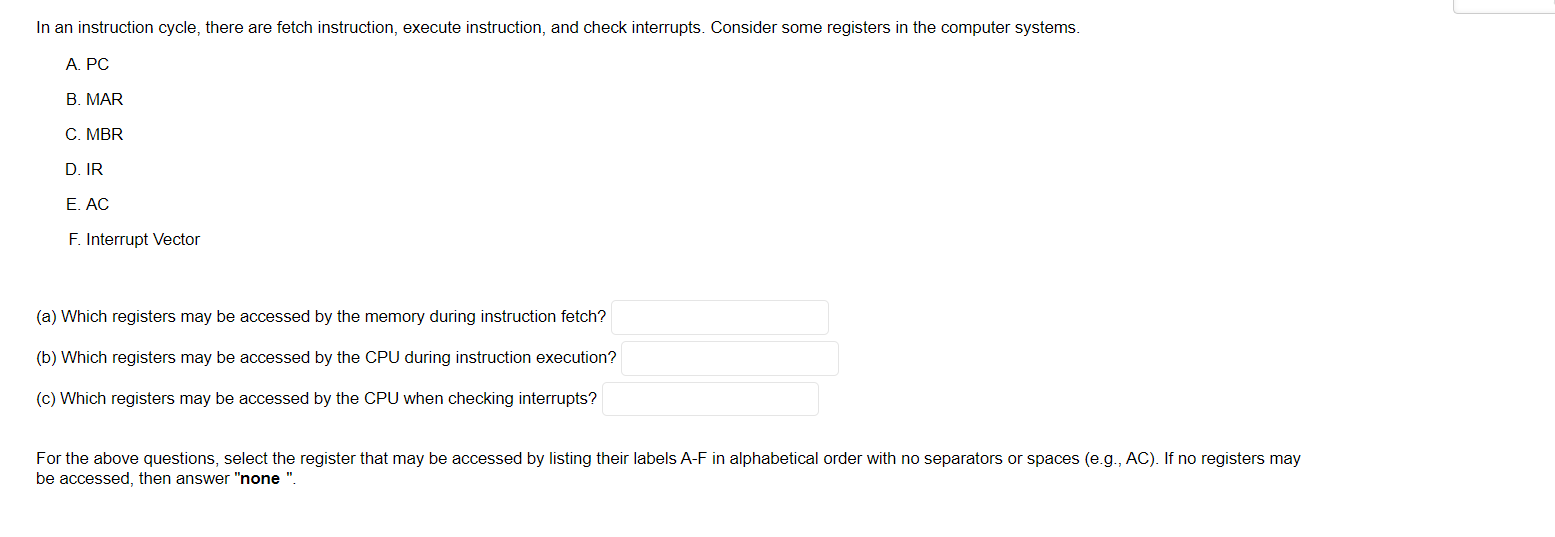Click the partially visible box at top right
The image size is (1555, 537).
pyautogui.click(x=1503, y=6)
